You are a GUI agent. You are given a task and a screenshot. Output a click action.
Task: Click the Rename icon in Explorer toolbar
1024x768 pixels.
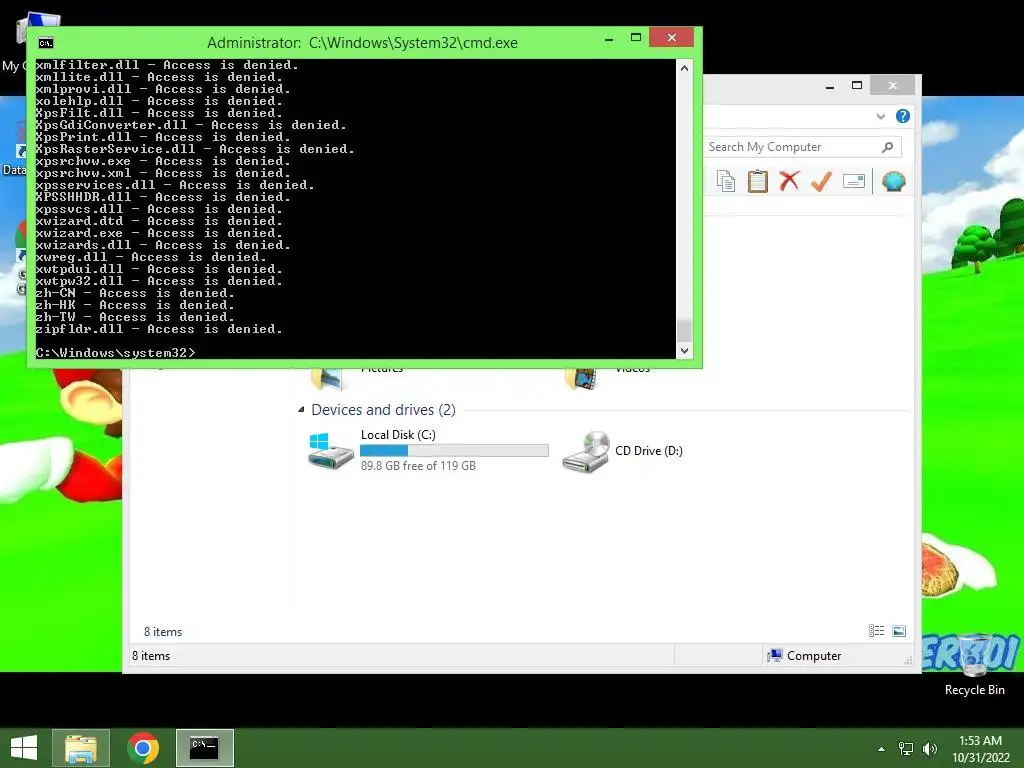pos(854,181)
